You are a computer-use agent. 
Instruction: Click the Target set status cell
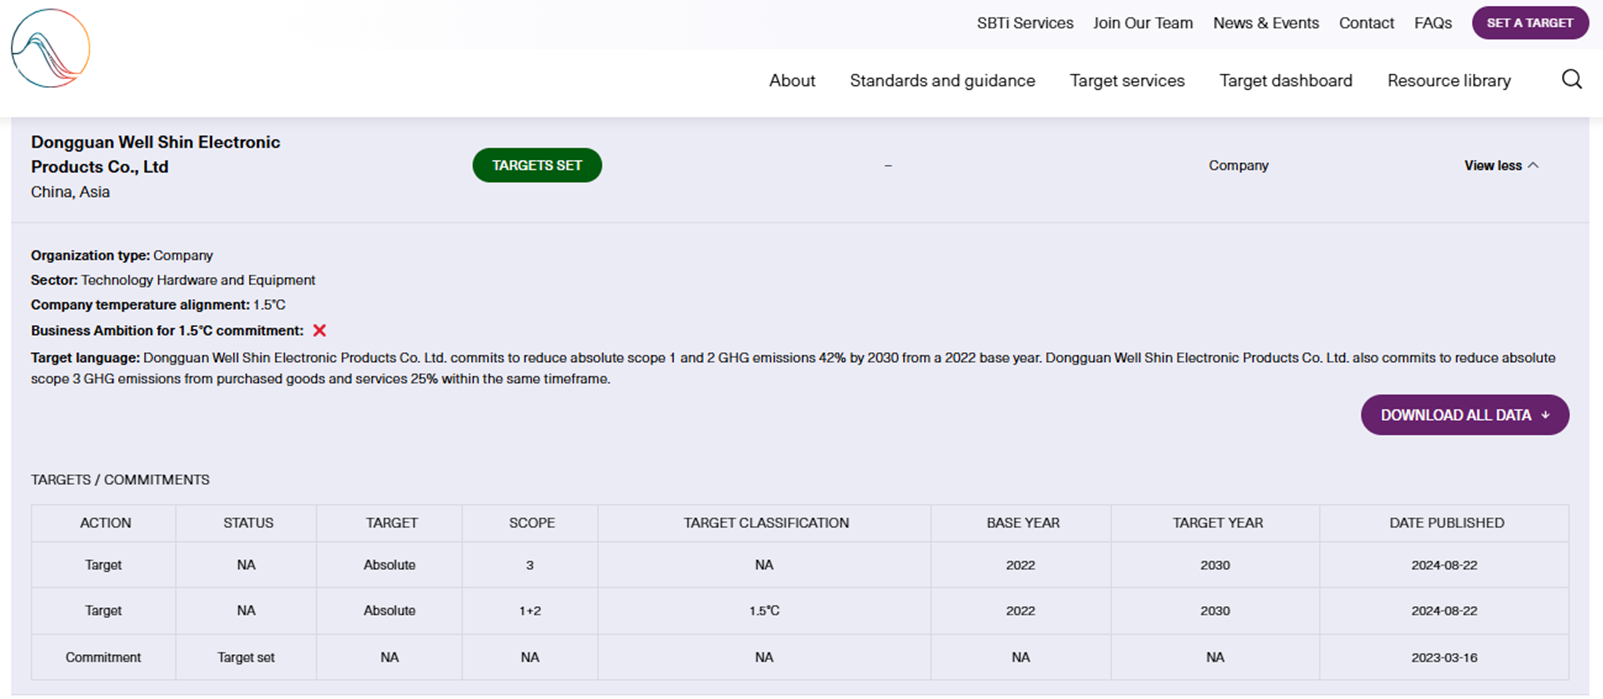(246, 658)
